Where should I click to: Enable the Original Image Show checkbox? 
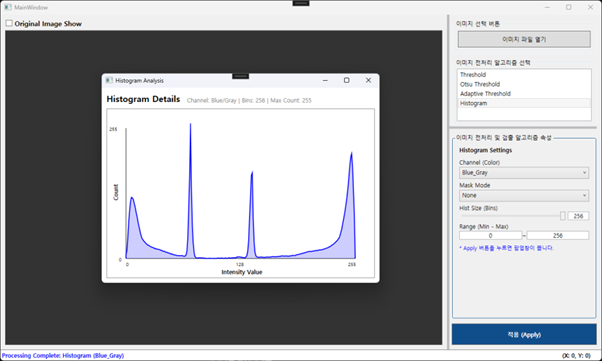(x=9, y=23)
